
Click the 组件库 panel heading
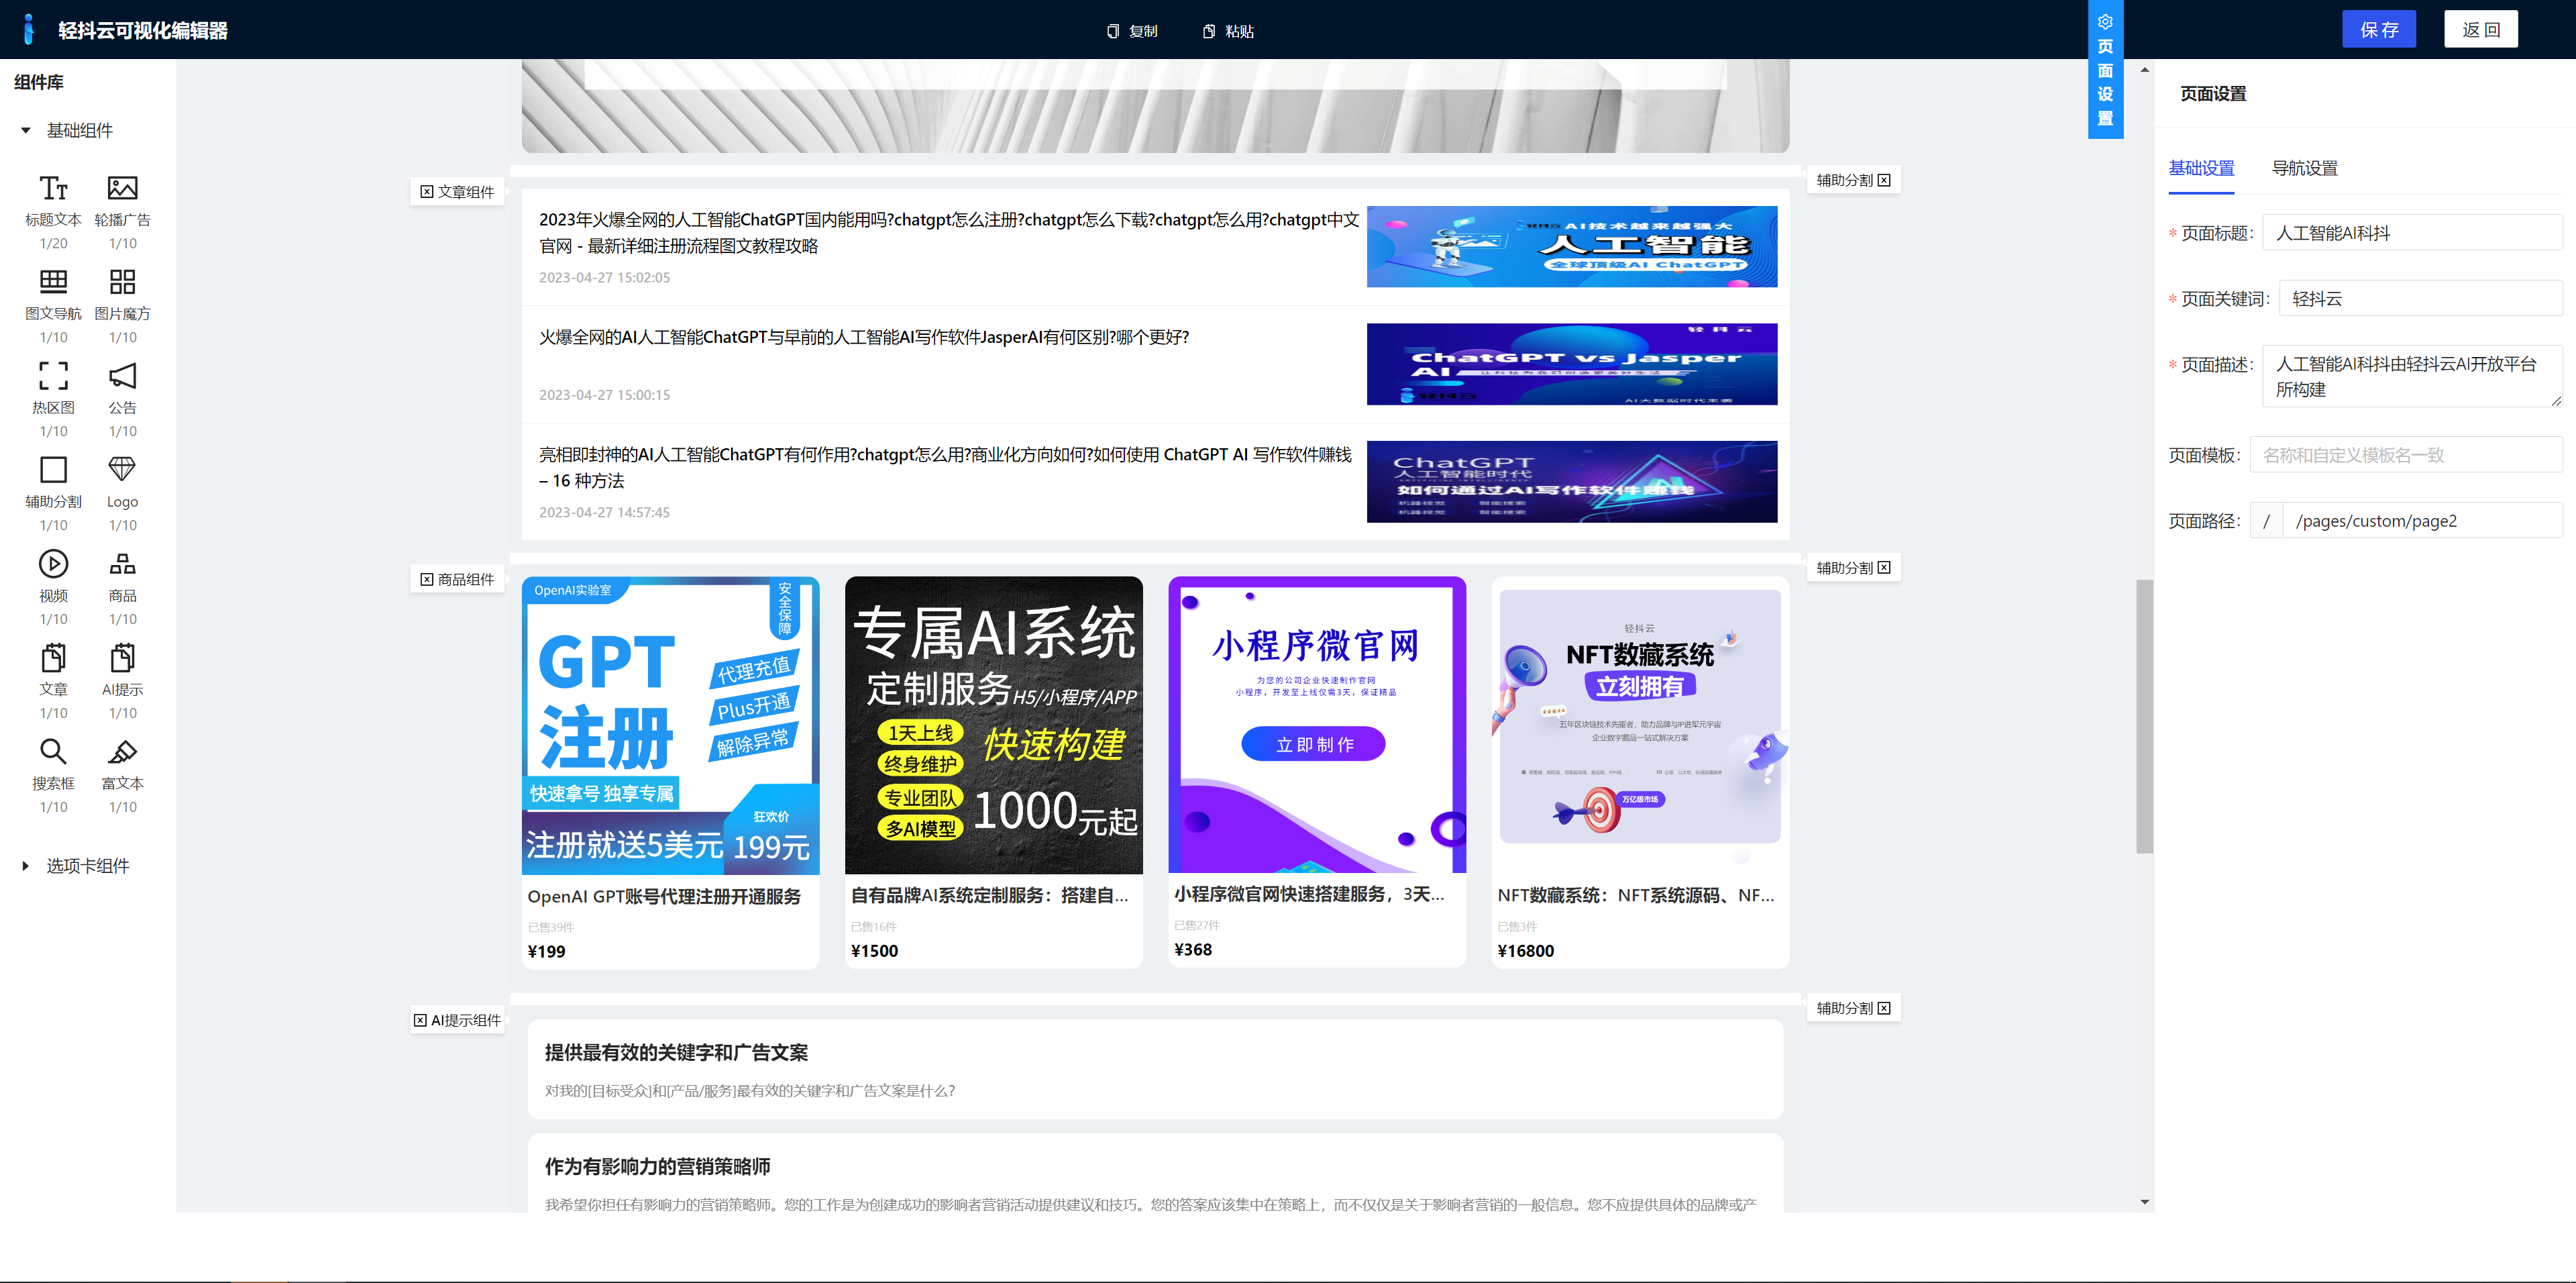pyautogui.click(x=39, y=82)
